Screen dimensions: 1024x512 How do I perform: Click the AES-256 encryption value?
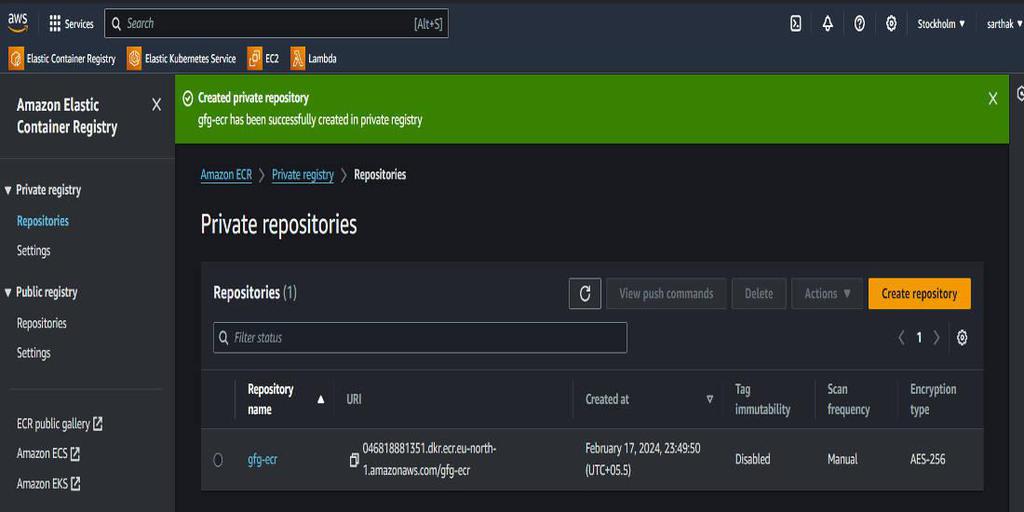tap(927, 460)
